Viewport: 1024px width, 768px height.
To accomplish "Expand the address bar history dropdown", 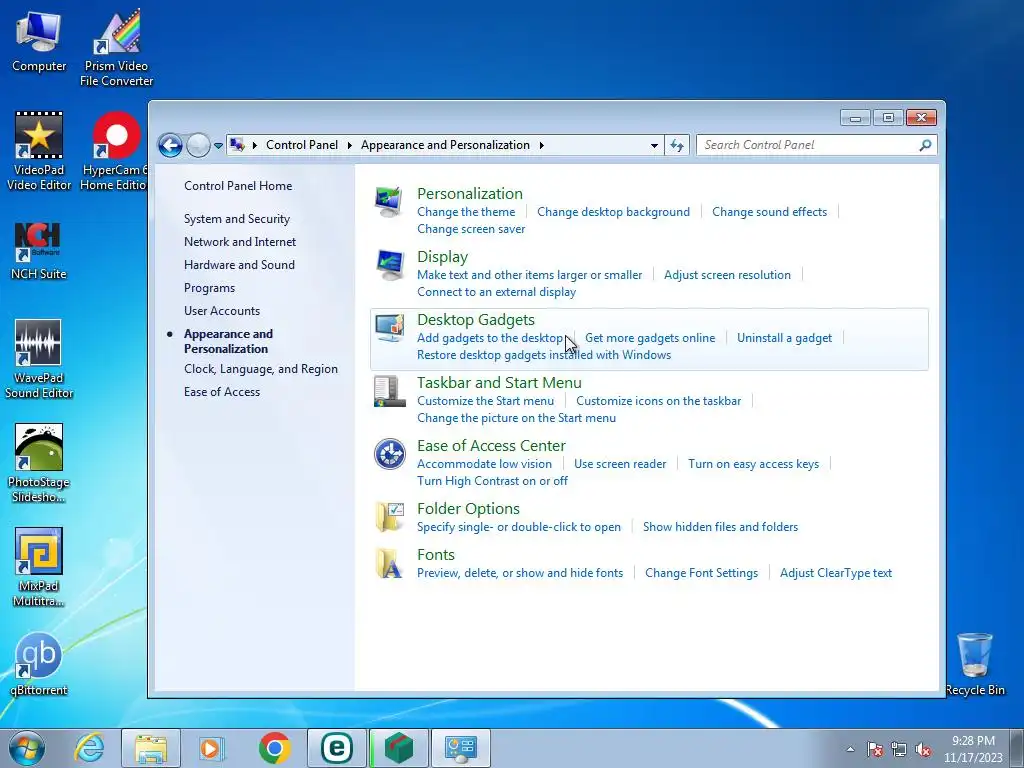I will pyautogui.click(x=654, y=146).
